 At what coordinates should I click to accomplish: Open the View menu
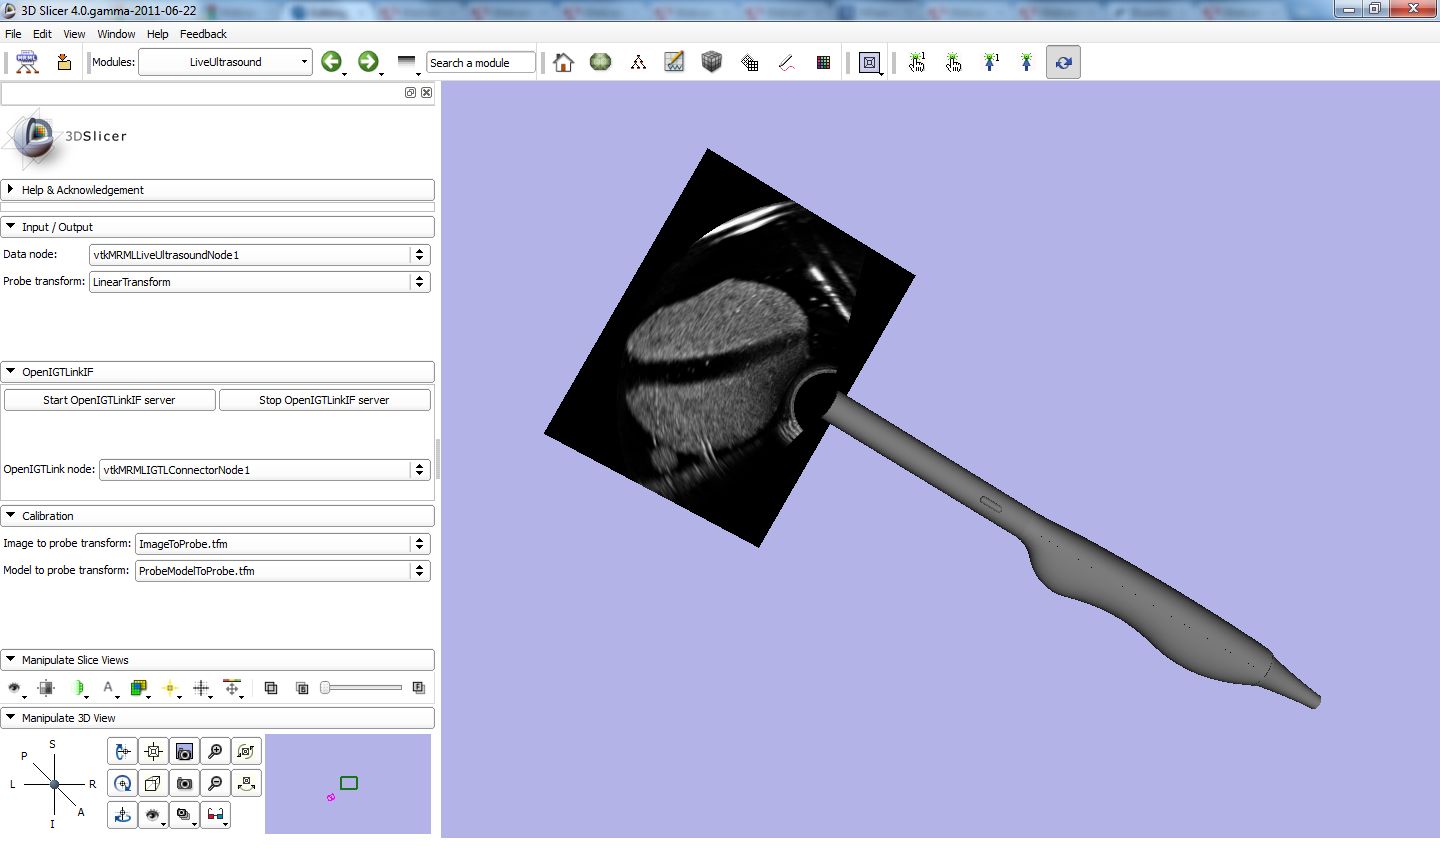(74, 34)
